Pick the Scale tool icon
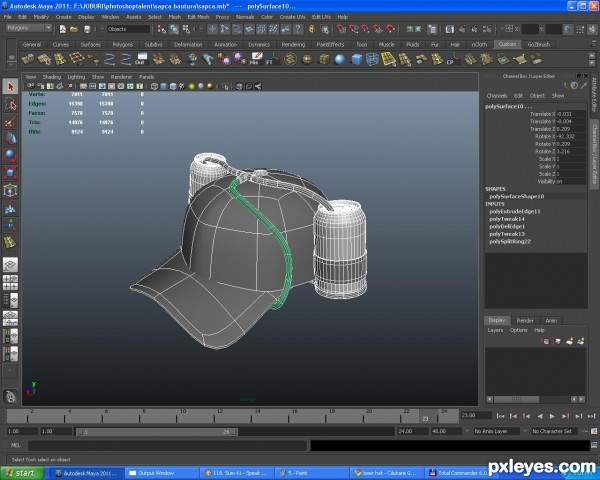The height and width of the screenshot is (480, 600). point(10,173)
